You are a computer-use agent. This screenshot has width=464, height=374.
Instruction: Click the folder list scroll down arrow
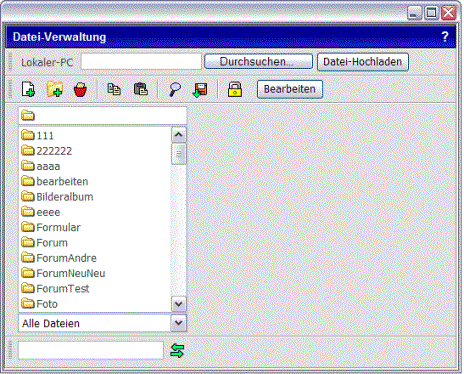pos(179,304)
